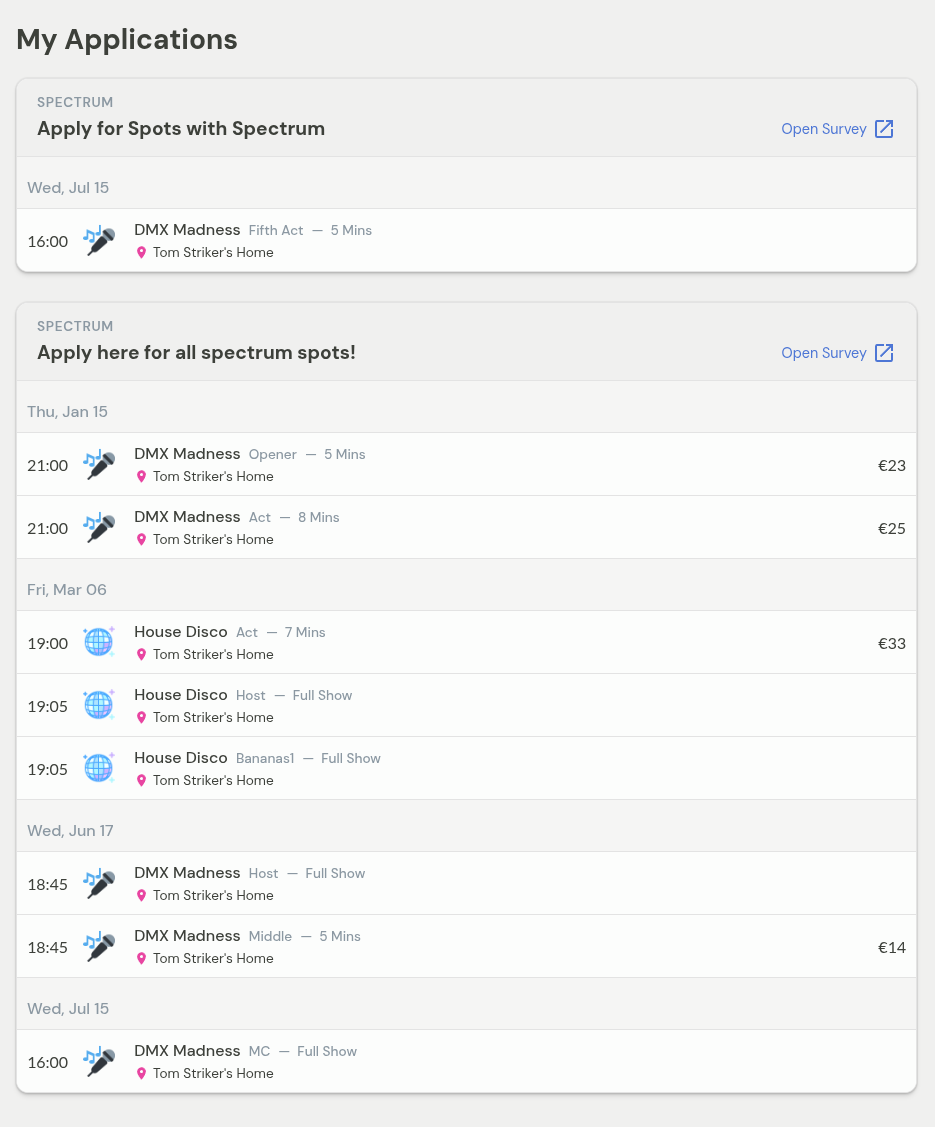
Task: Select the microphone icon on the 18:45 Host row
Action: pos(99,883)
